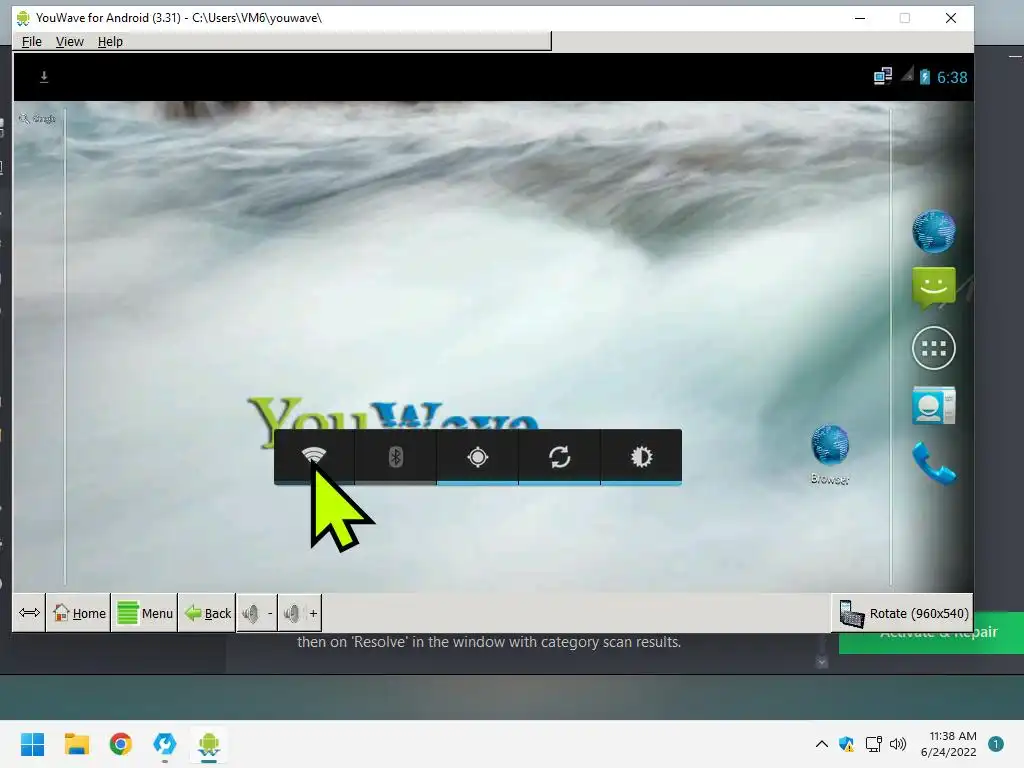Toggle screen brightness in the power widget
Viewport: 1024px width, 768px height.
coord(641,456)
